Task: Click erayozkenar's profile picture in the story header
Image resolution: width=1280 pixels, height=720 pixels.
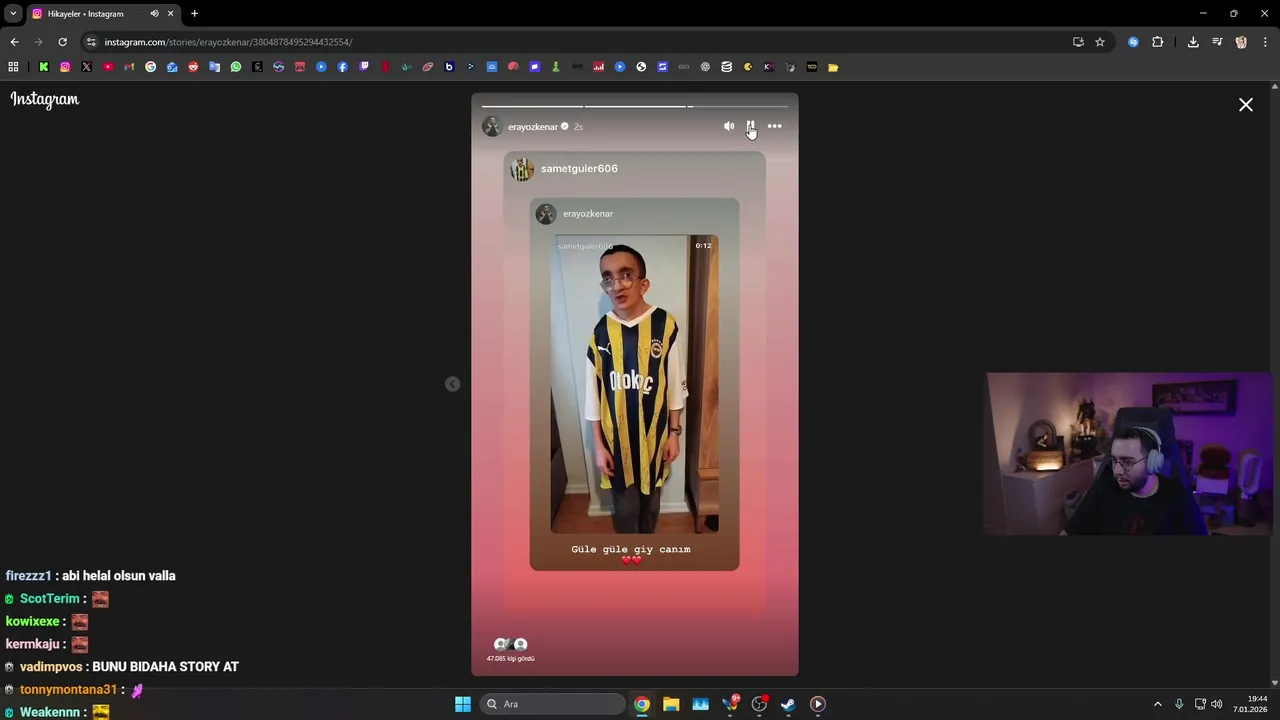Action: pyautogui.click(x=491, y=126)
